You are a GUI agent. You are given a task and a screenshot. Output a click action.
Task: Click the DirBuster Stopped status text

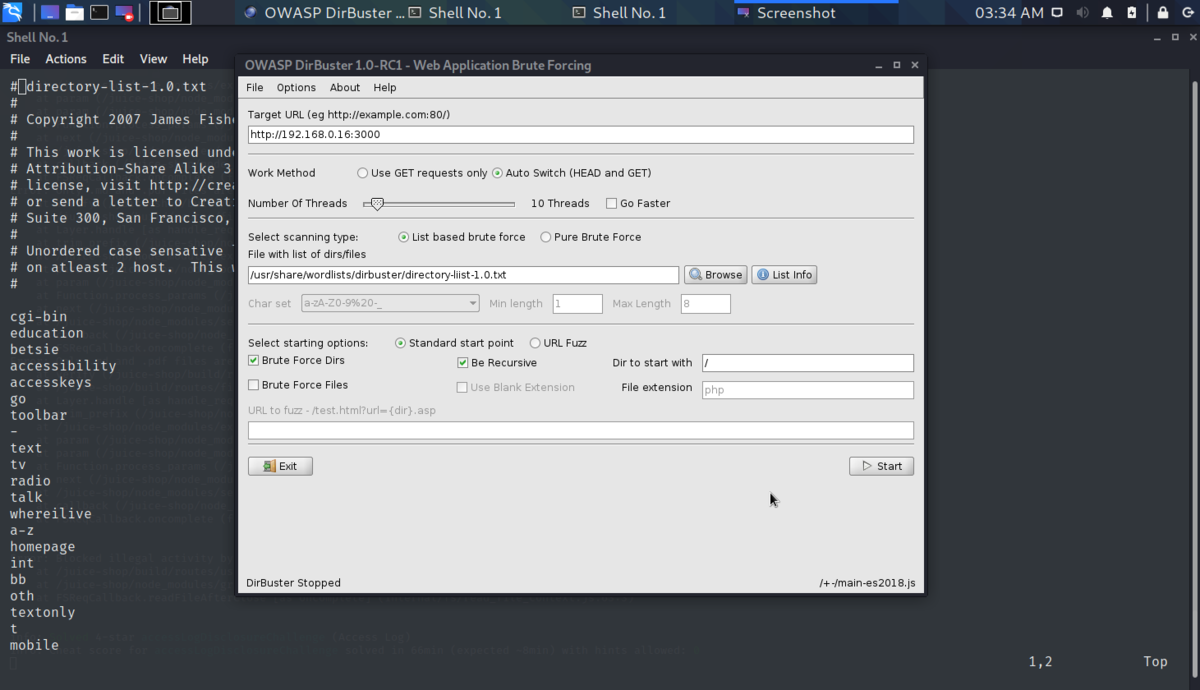tap(293, 583)
